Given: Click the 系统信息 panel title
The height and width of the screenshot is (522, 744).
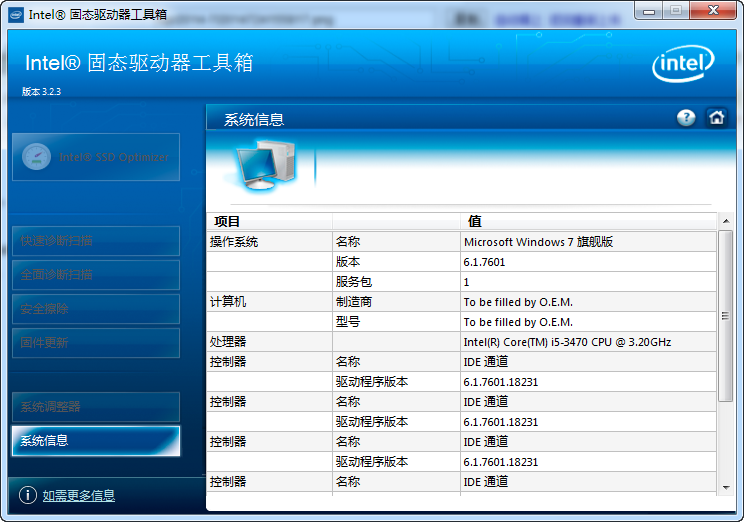Looking at the screenshot, I should coord(254,120).
